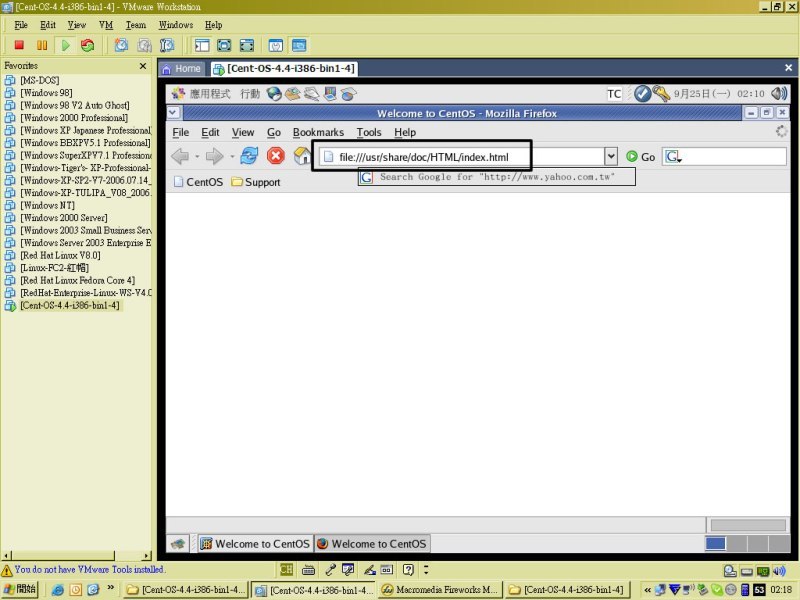Click Firefox Reload icon

click(x=249, y=156)
